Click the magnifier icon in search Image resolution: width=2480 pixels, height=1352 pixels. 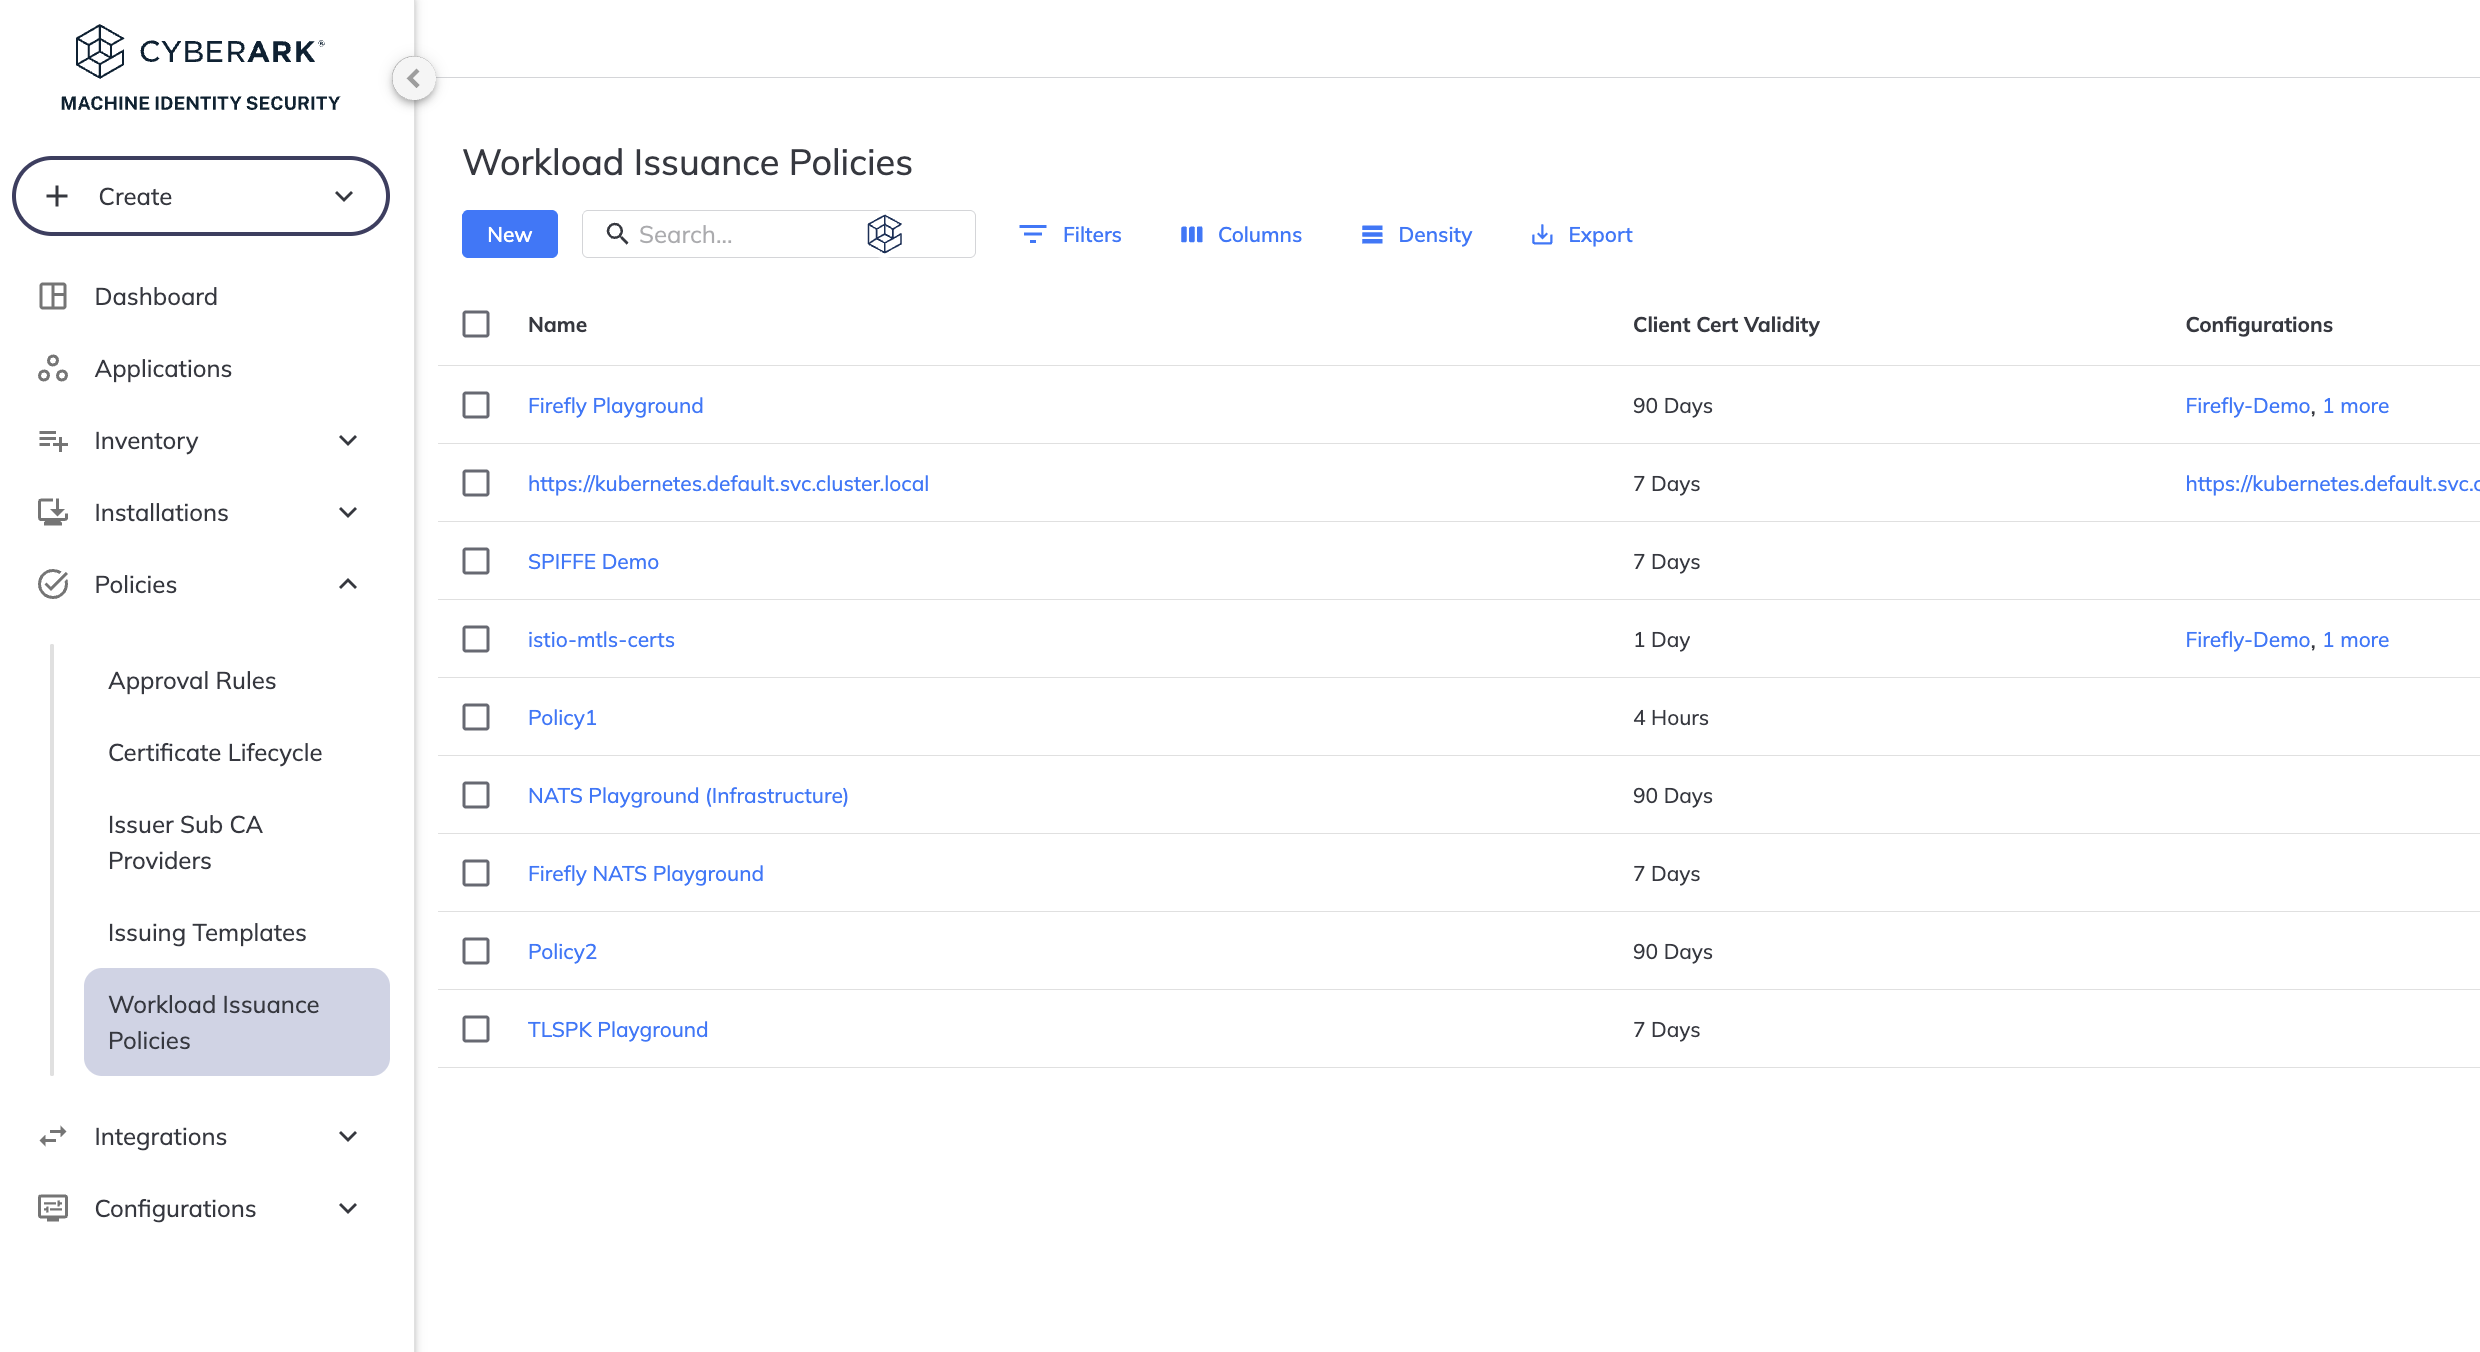617,234
